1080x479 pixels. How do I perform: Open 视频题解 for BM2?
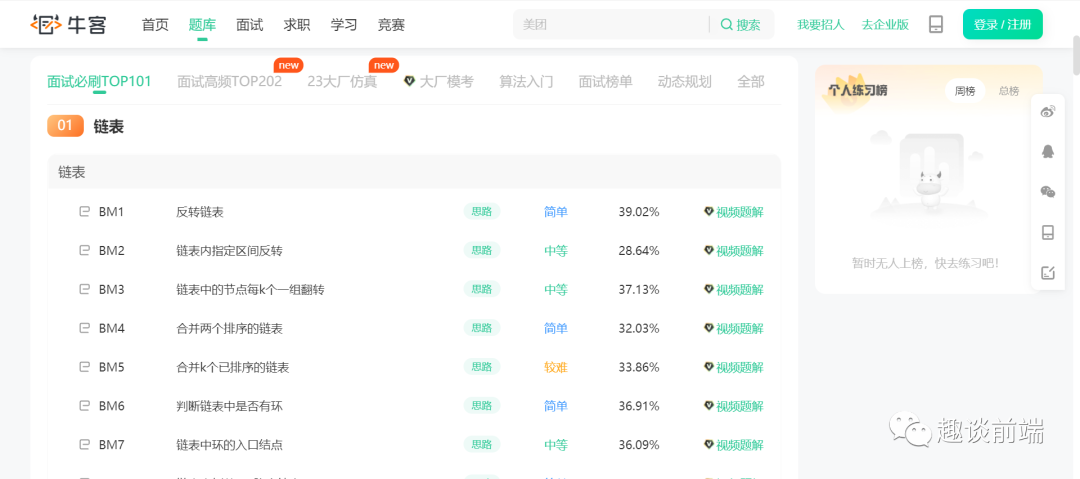[734, 251]
